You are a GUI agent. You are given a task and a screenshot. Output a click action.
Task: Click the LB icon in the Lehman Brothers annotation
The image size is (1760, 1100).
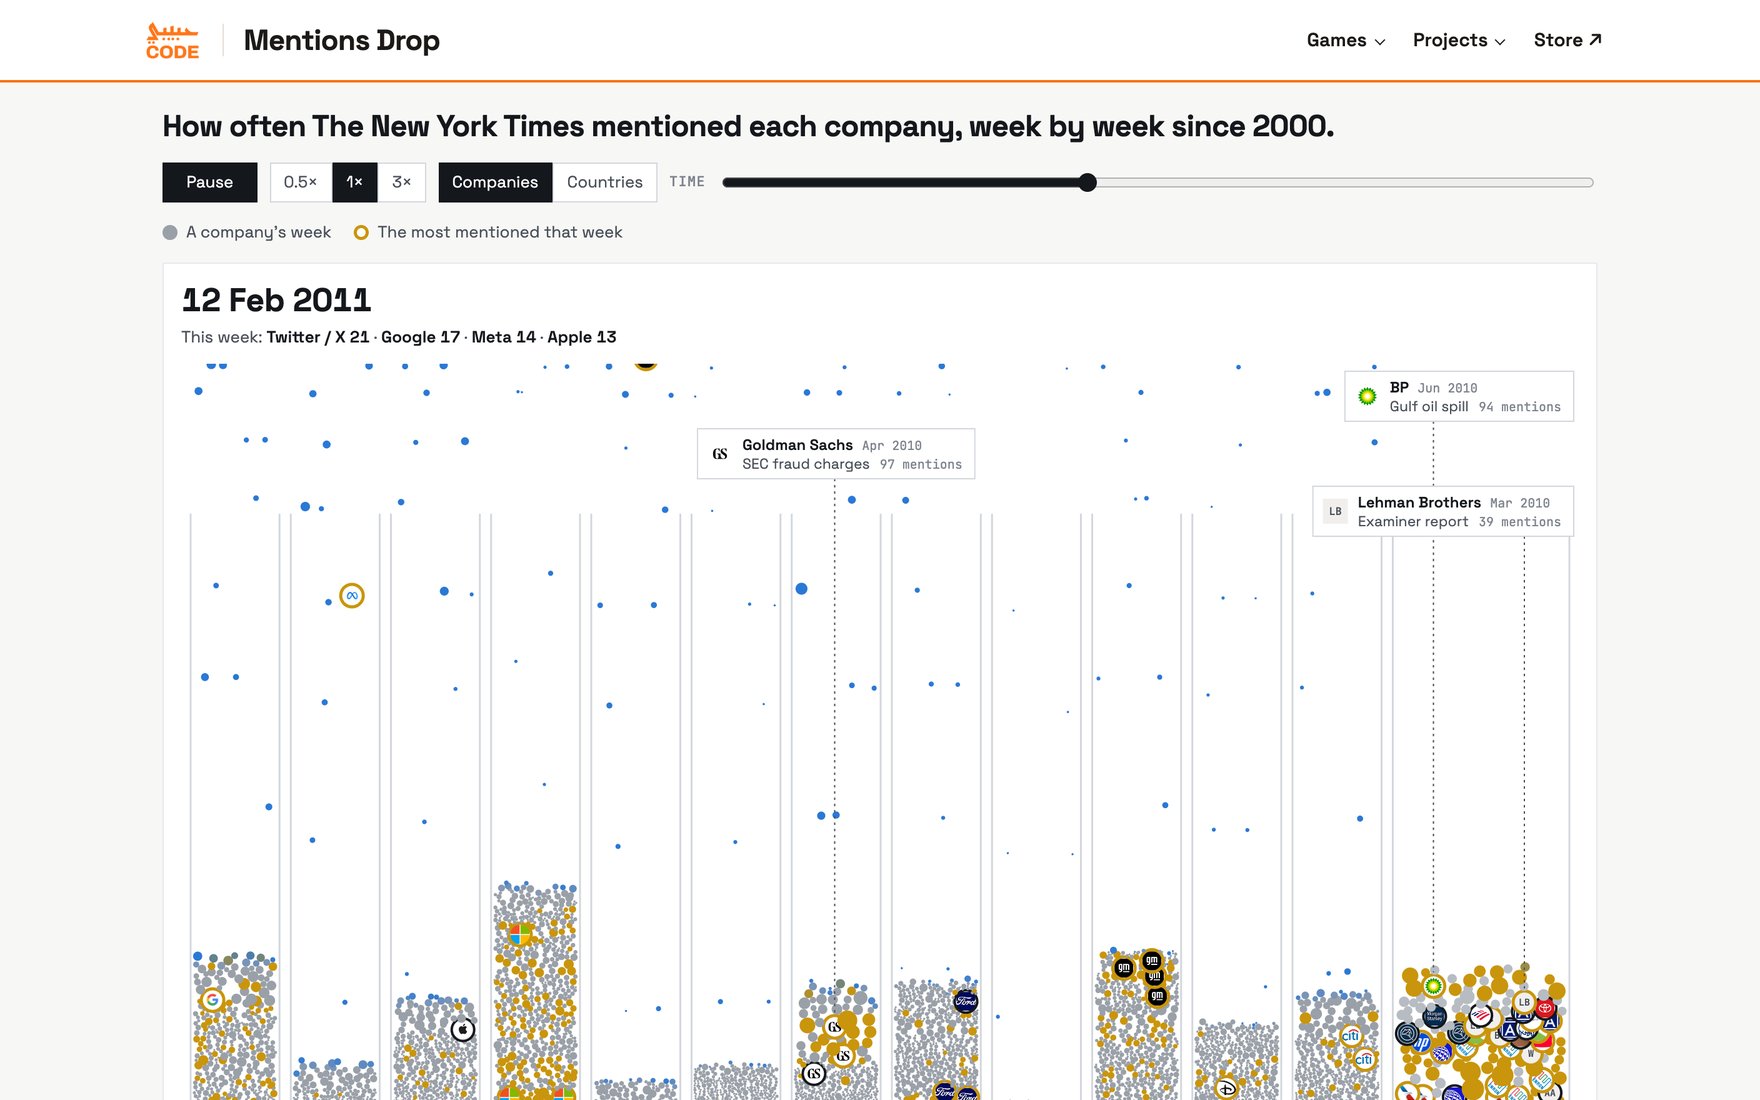pos(1335,511)
